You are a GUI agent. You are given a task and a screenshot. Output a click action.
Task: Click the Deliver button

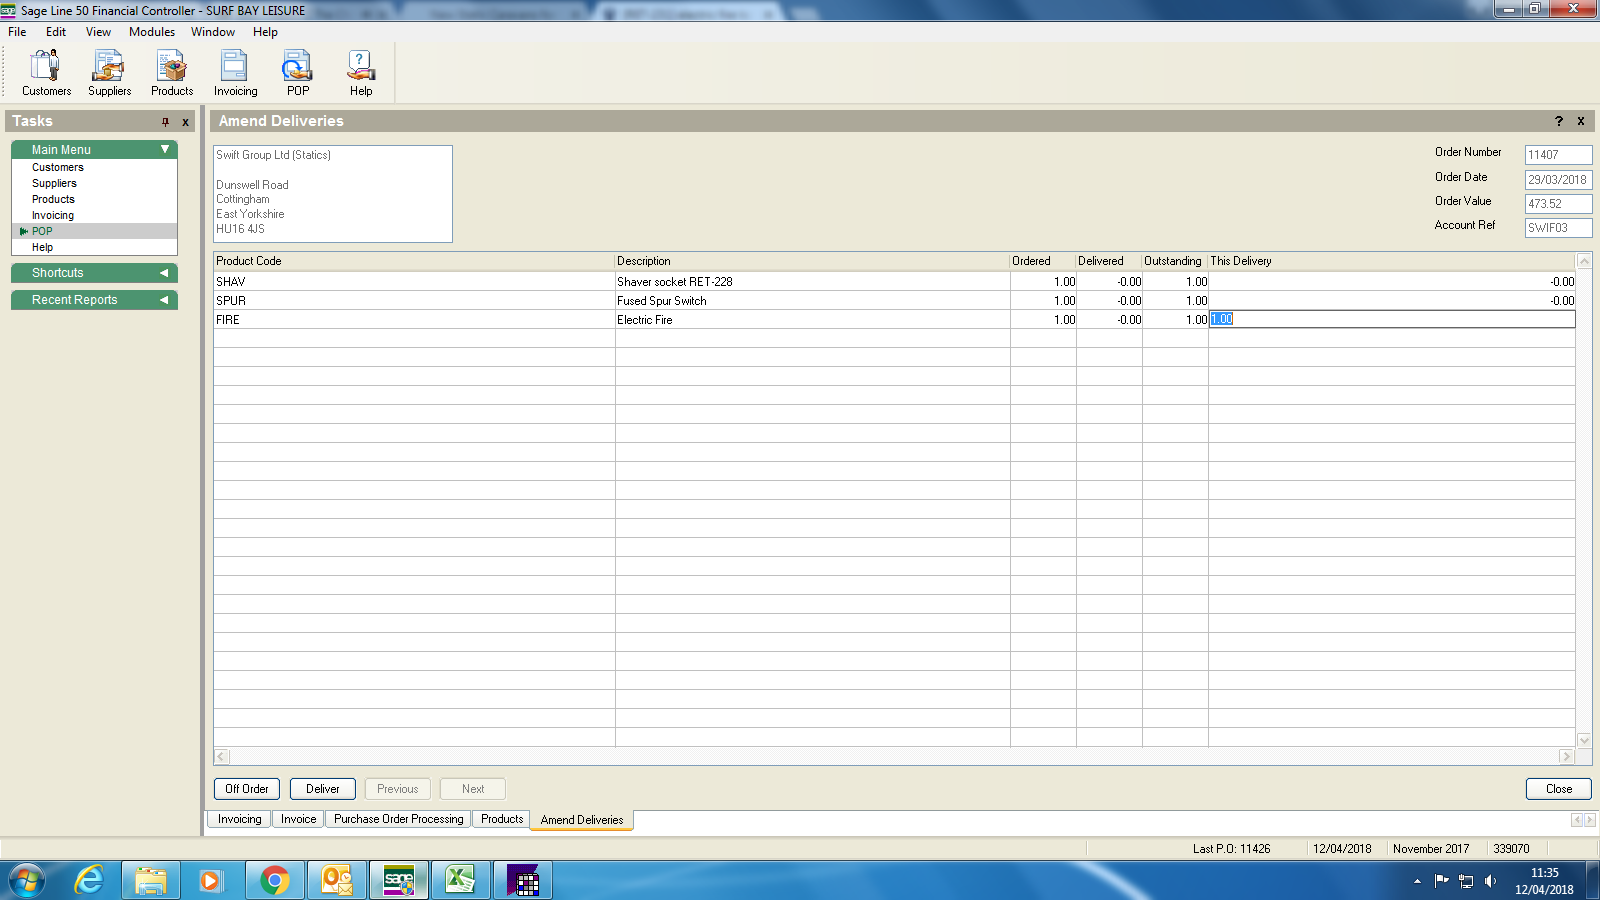[323, 789]
